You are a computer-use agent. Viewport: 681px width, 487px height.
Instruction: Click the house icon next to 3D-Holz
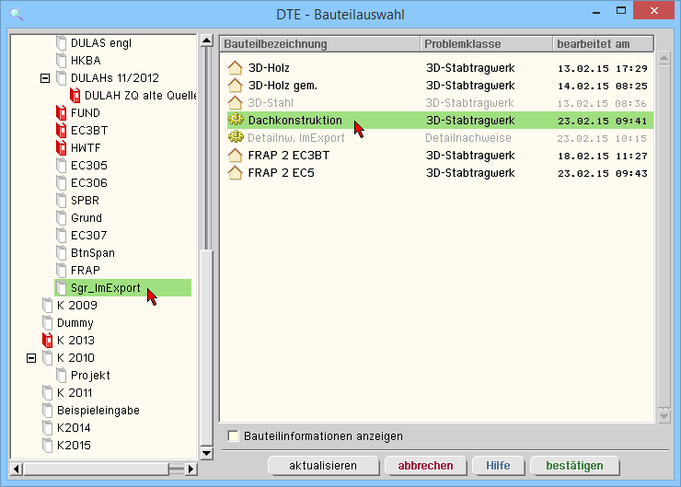pyautogui.click(x=235, y=68)
